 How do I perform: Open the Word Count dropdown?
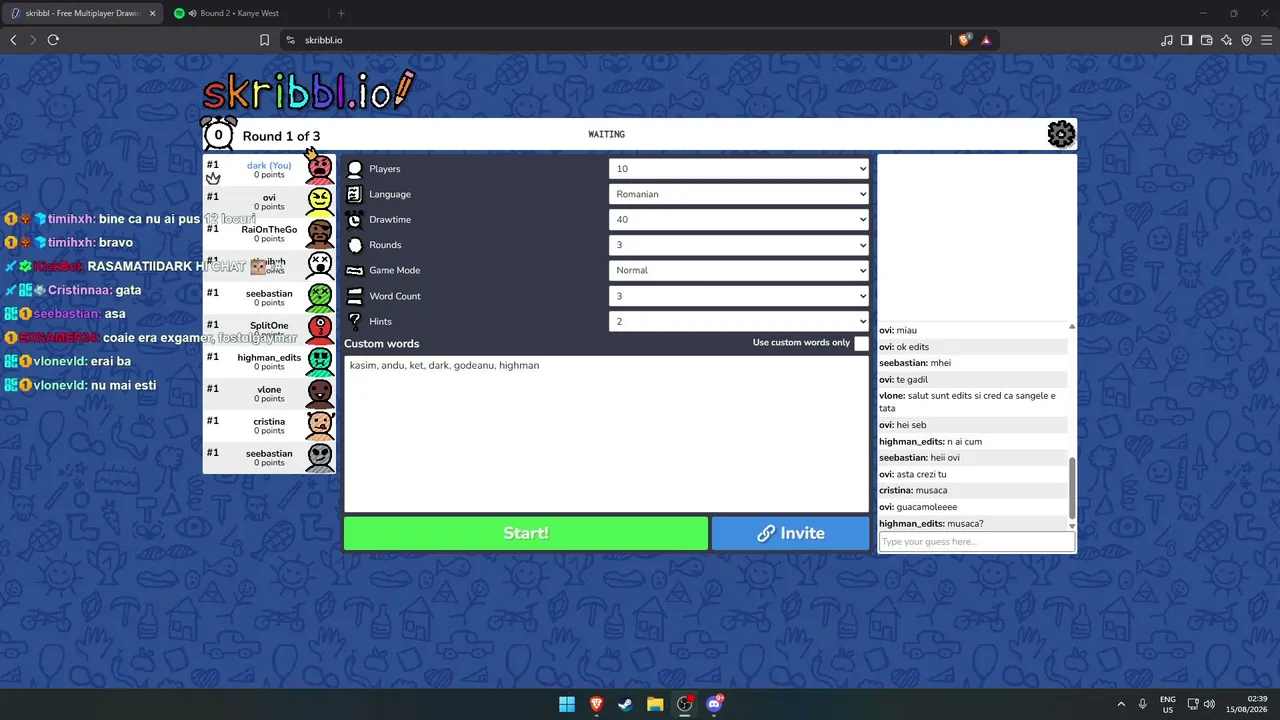click(x=739, y=296)
